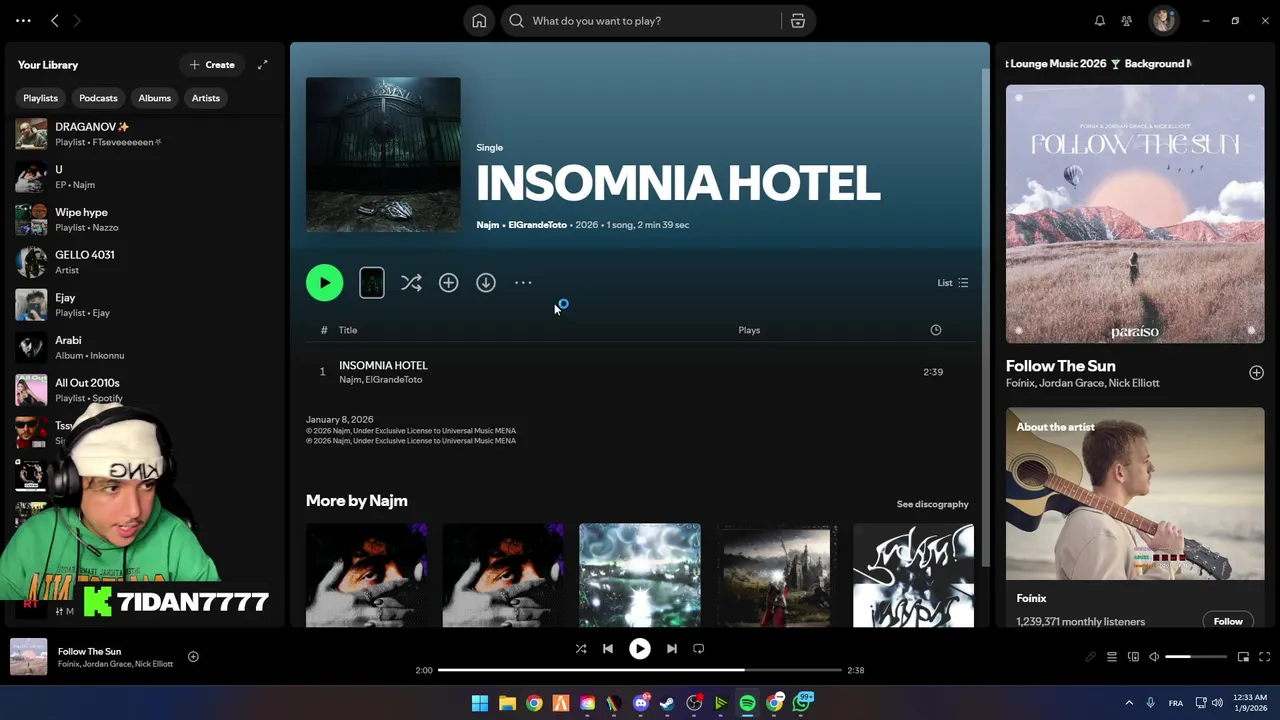The height and width of the screenshot is (720, 1280).
Task: Open Friend Activity icon
Action: [1127, 21]
